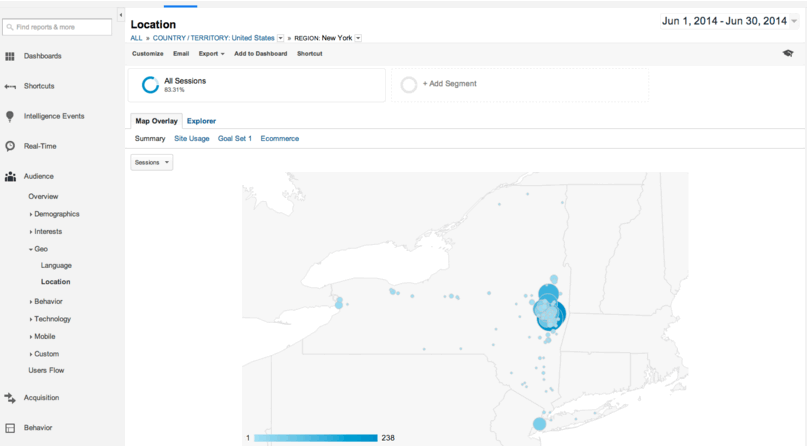Collapse the sidebar with the arrow handle
The width and height of the screenshot is (807, 446).
(120, 15)
